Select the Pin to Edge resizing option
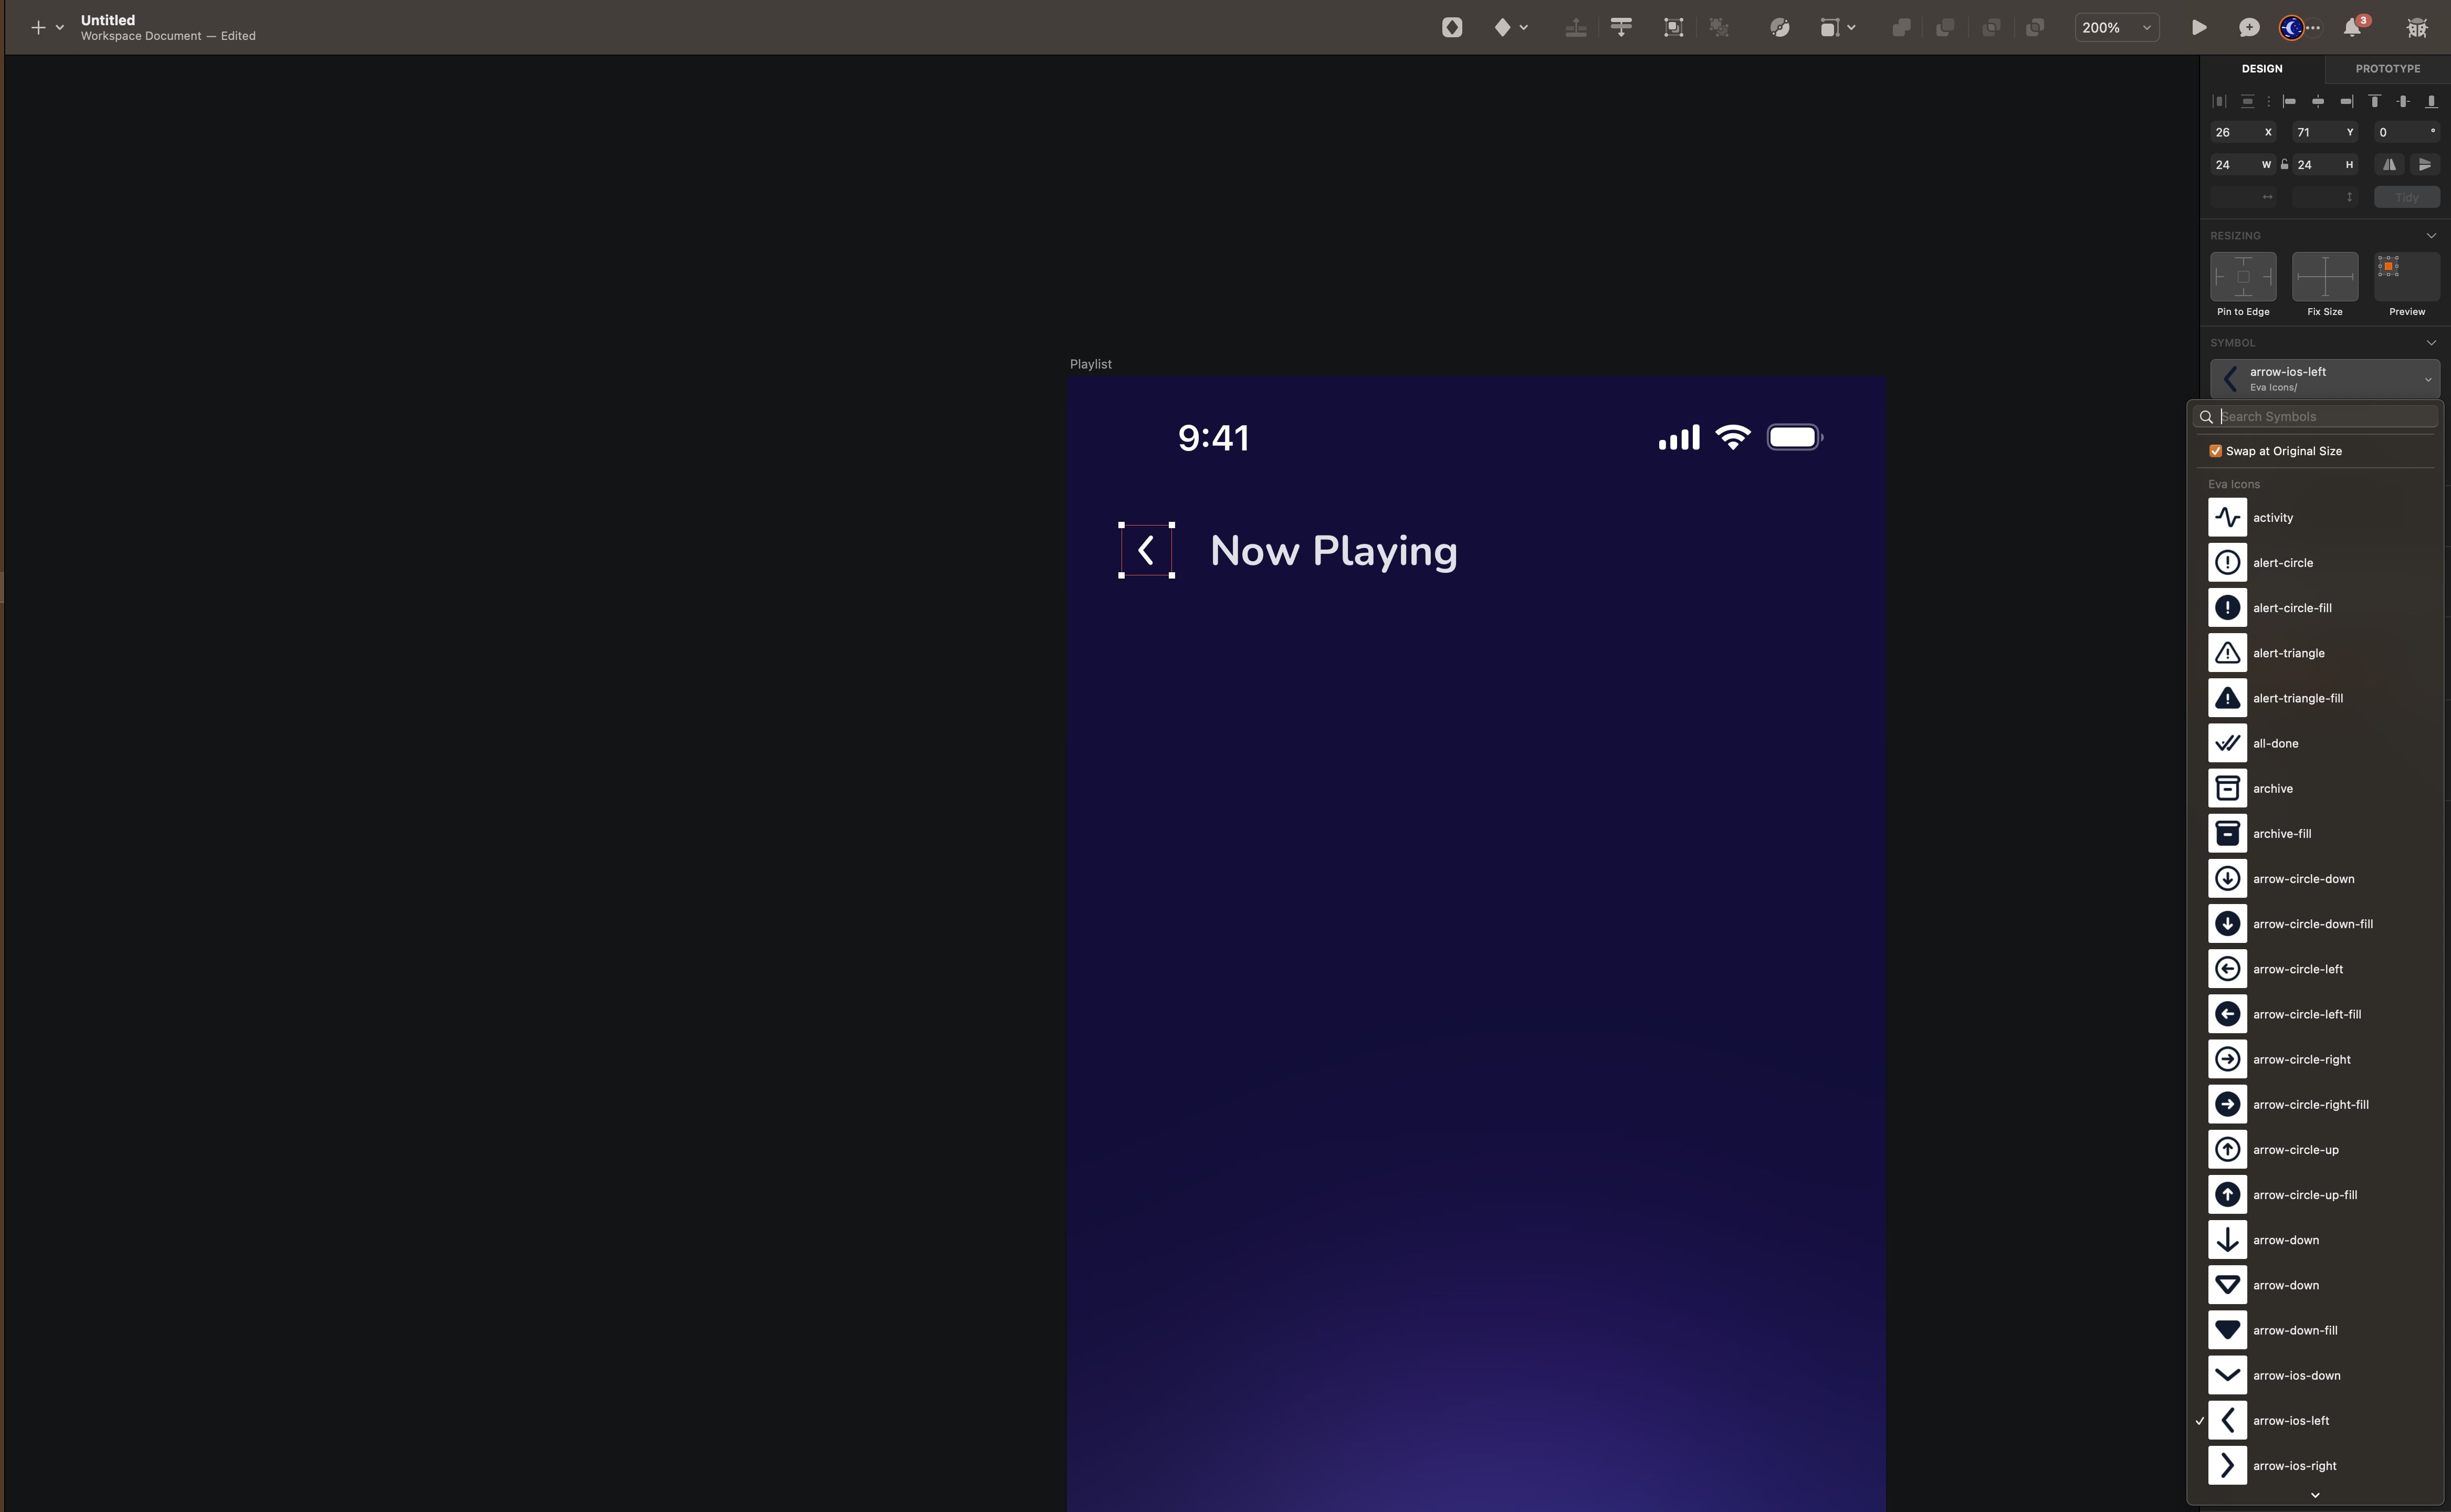Viewport: 2451px width, 1512px height. 2243,277
